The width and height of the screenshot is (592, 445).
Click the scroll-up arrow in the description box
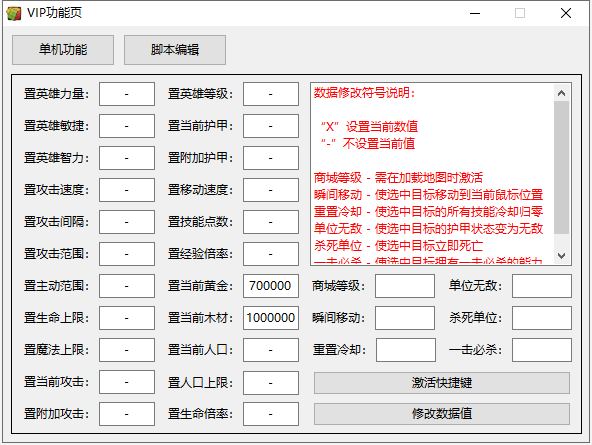[x=561, y=93]
